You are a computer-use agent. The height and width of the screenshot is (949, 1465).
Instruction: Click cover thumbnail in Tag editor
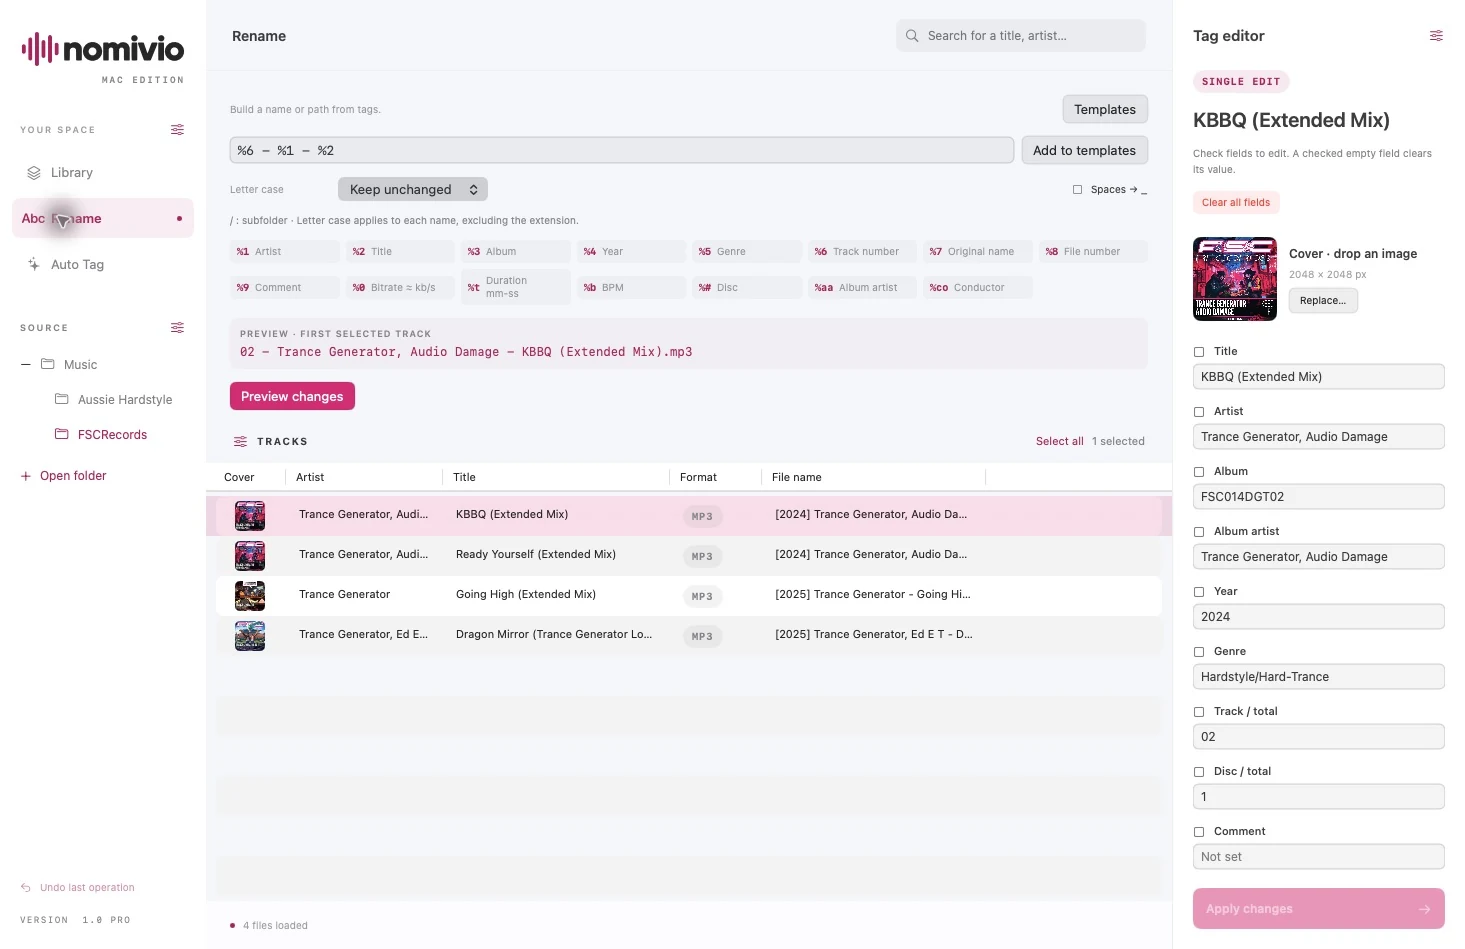[1235, 279]
